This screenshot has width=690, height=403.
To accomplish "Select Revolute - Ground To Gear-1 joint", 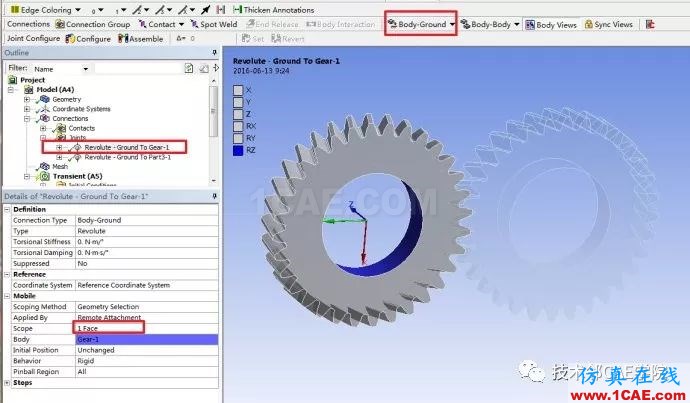I will 127,147.
